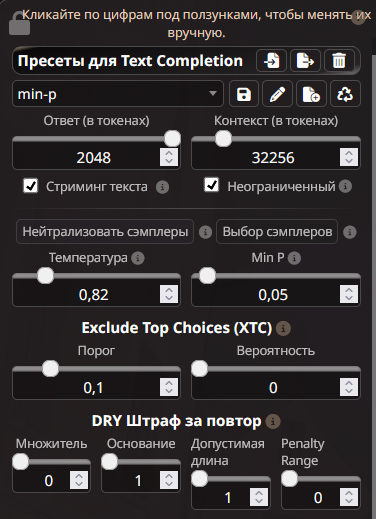Restore preset with recycle icon
The image size is (376, 519).
[345, 94]
